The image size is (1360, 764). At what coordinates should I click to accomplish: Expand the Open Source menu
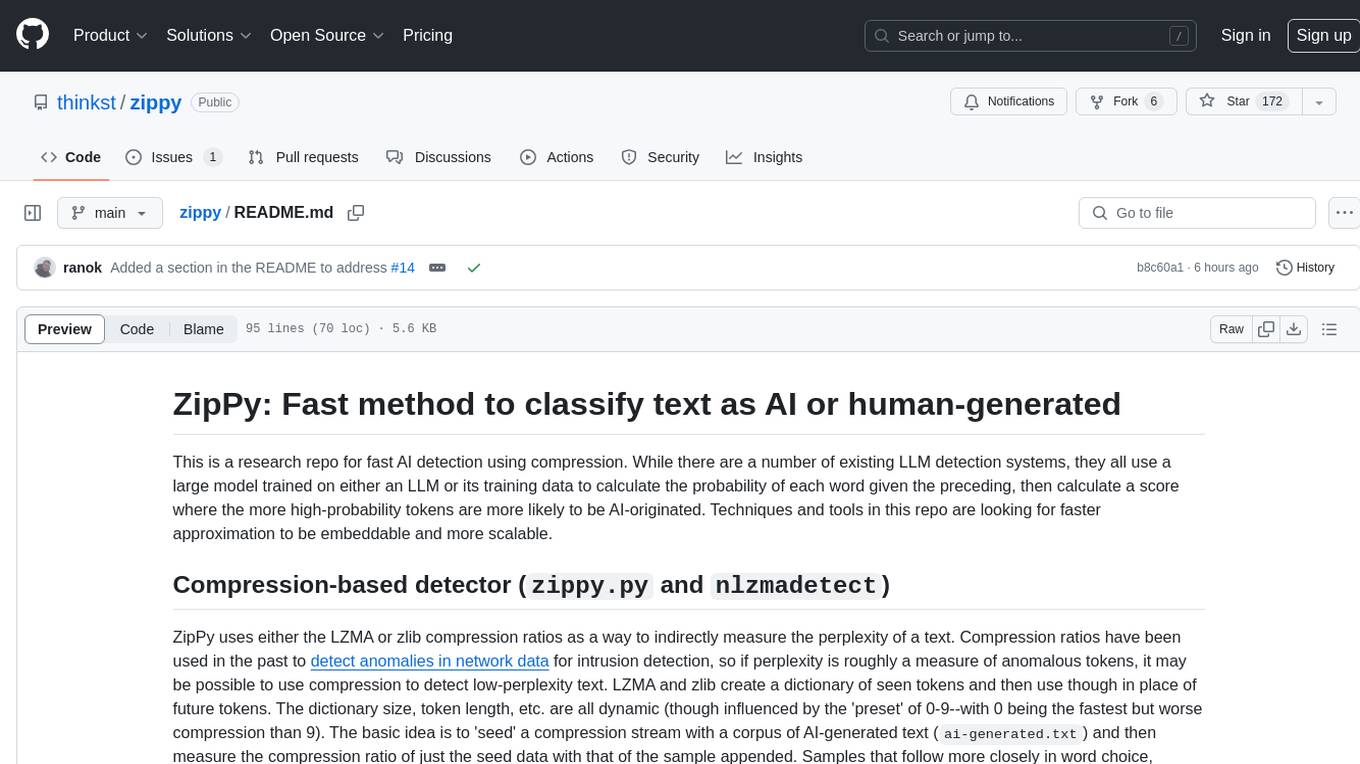[x=327, y=35]
